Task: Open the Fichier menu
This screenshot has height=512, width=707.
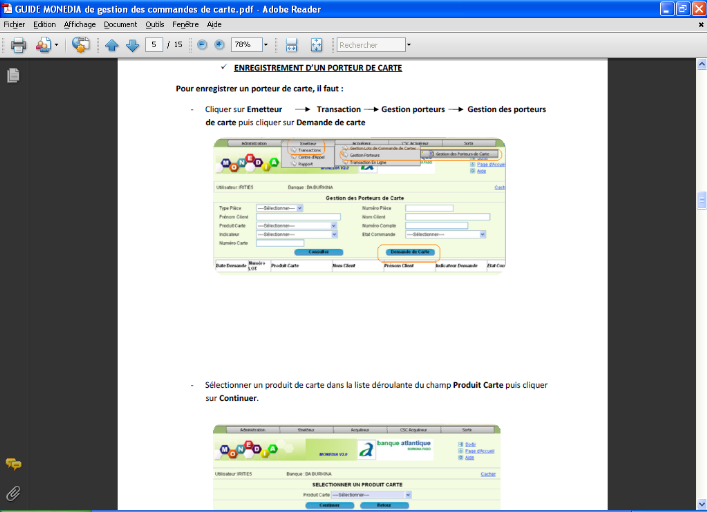Action: tap(14, 24)
